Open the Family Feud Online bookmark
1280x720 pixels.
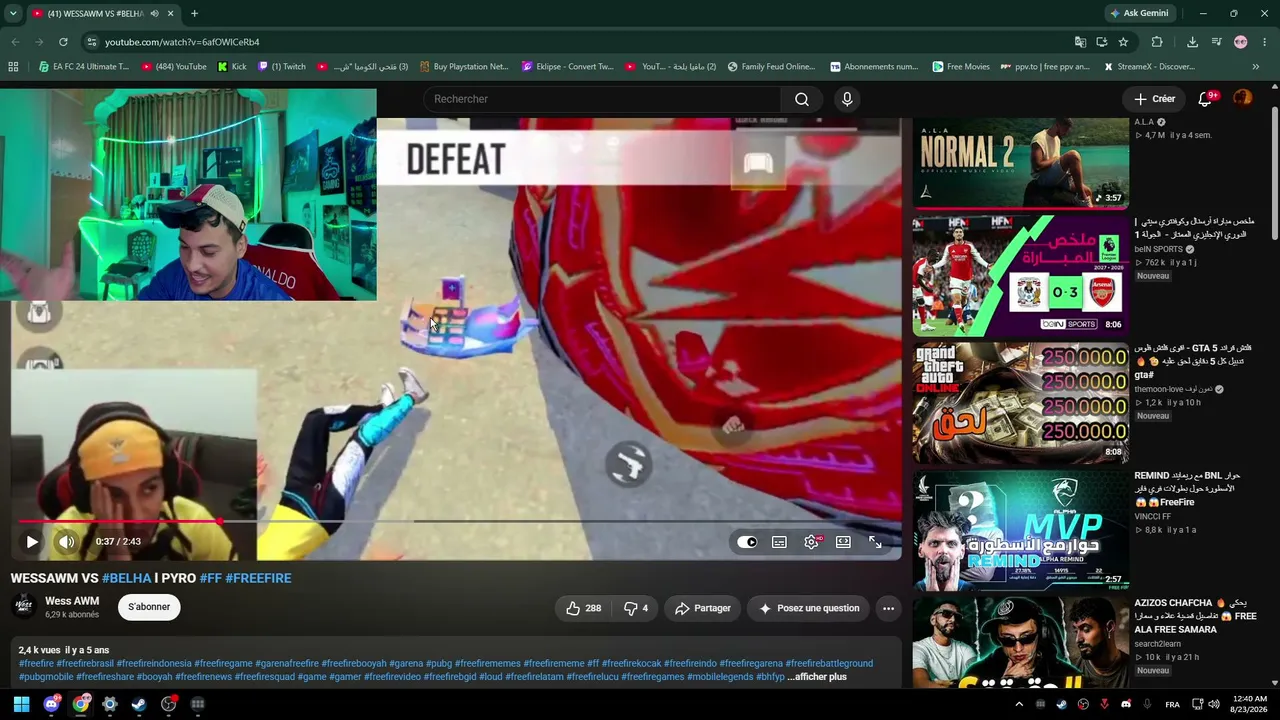pos(771,67)
